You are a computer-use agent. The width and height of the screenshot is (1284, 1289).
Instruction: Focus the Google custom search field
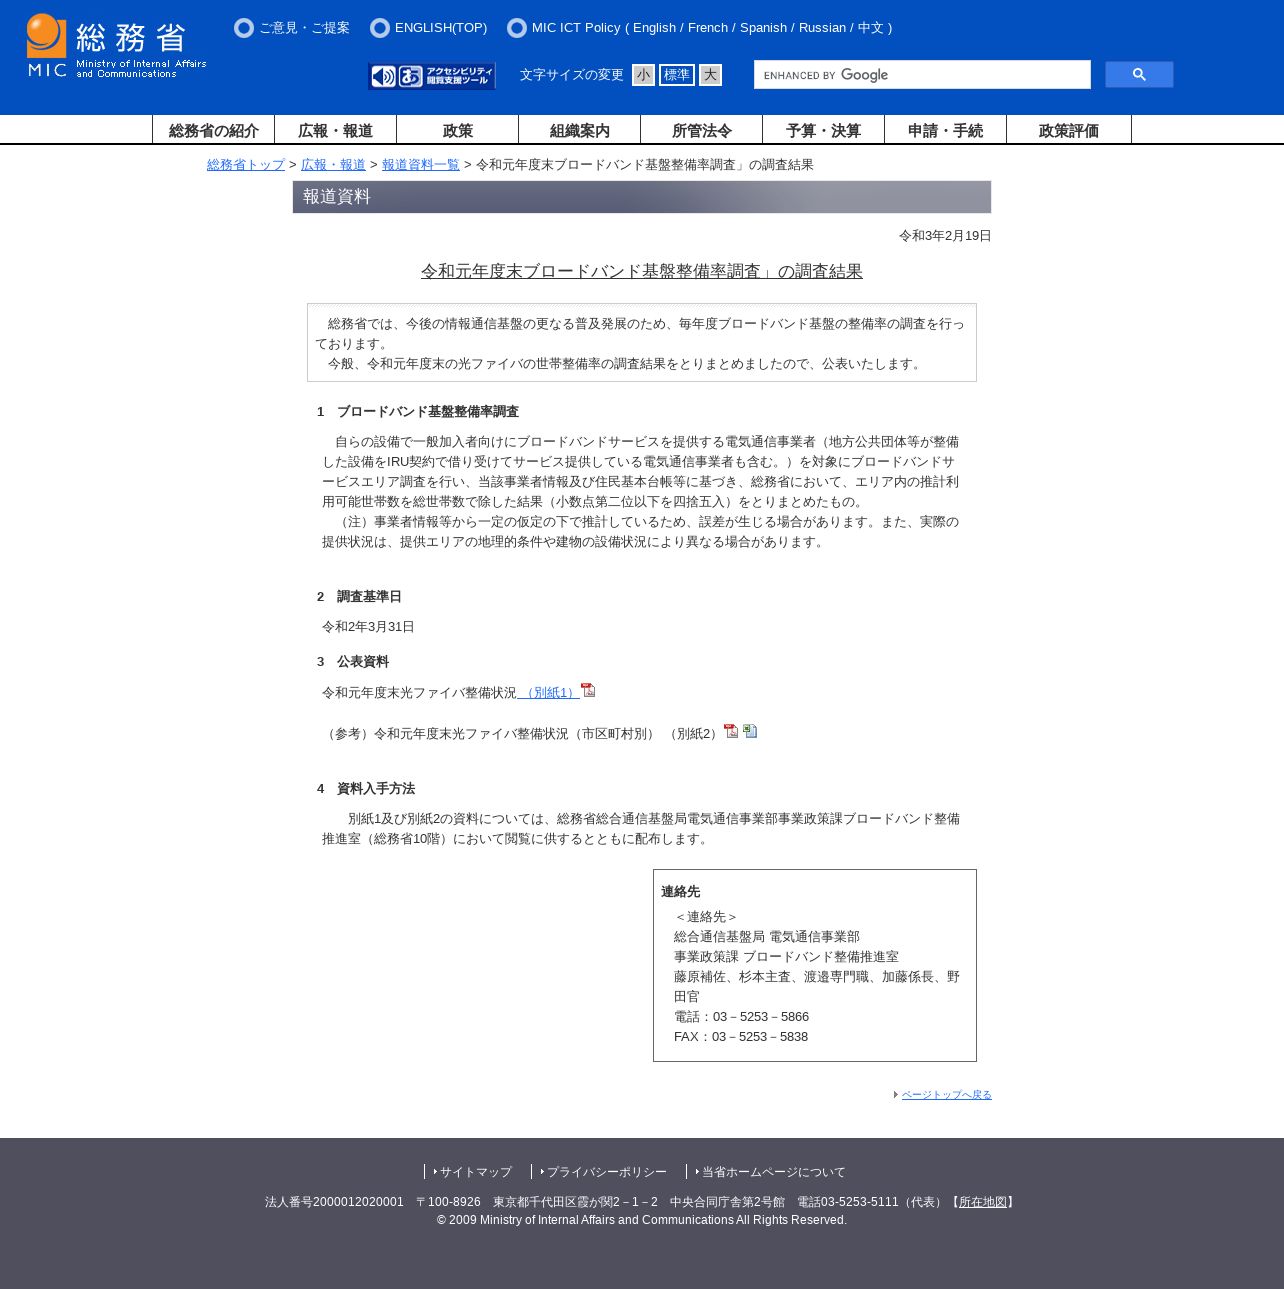click(922, 75)
